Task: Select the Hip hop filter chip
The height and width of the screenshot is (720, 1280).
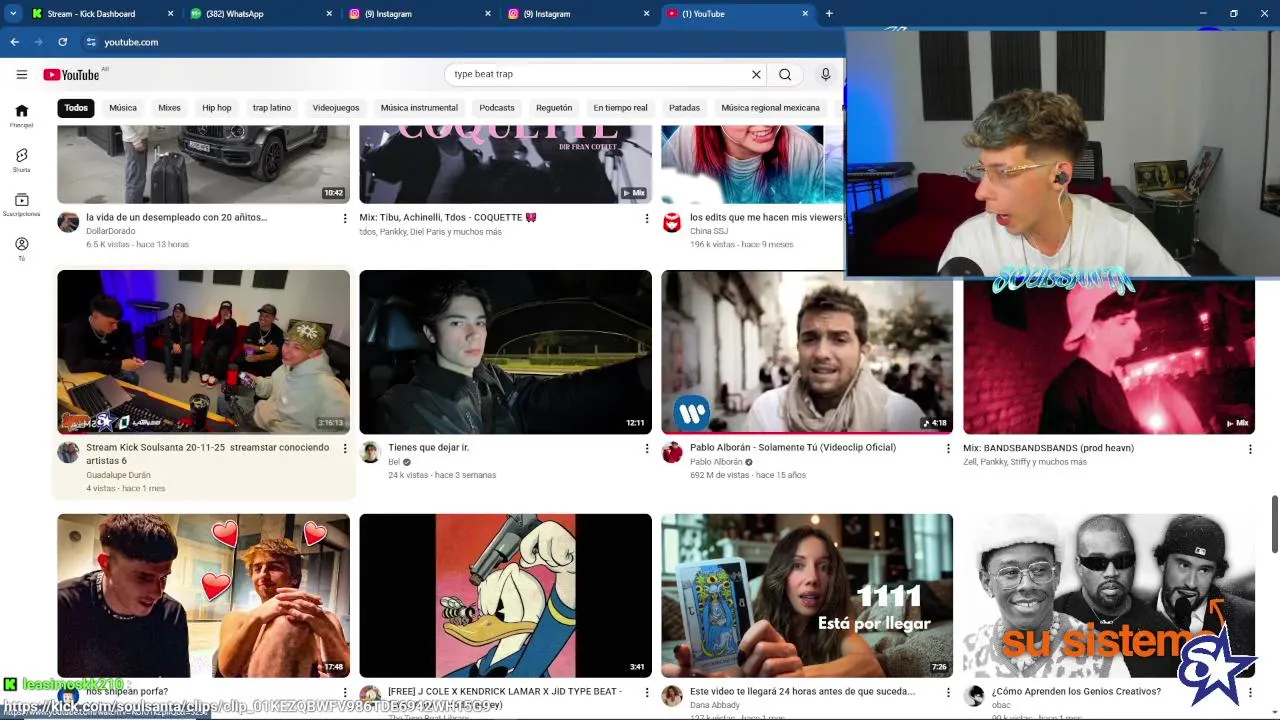Action: coord(217,108)
